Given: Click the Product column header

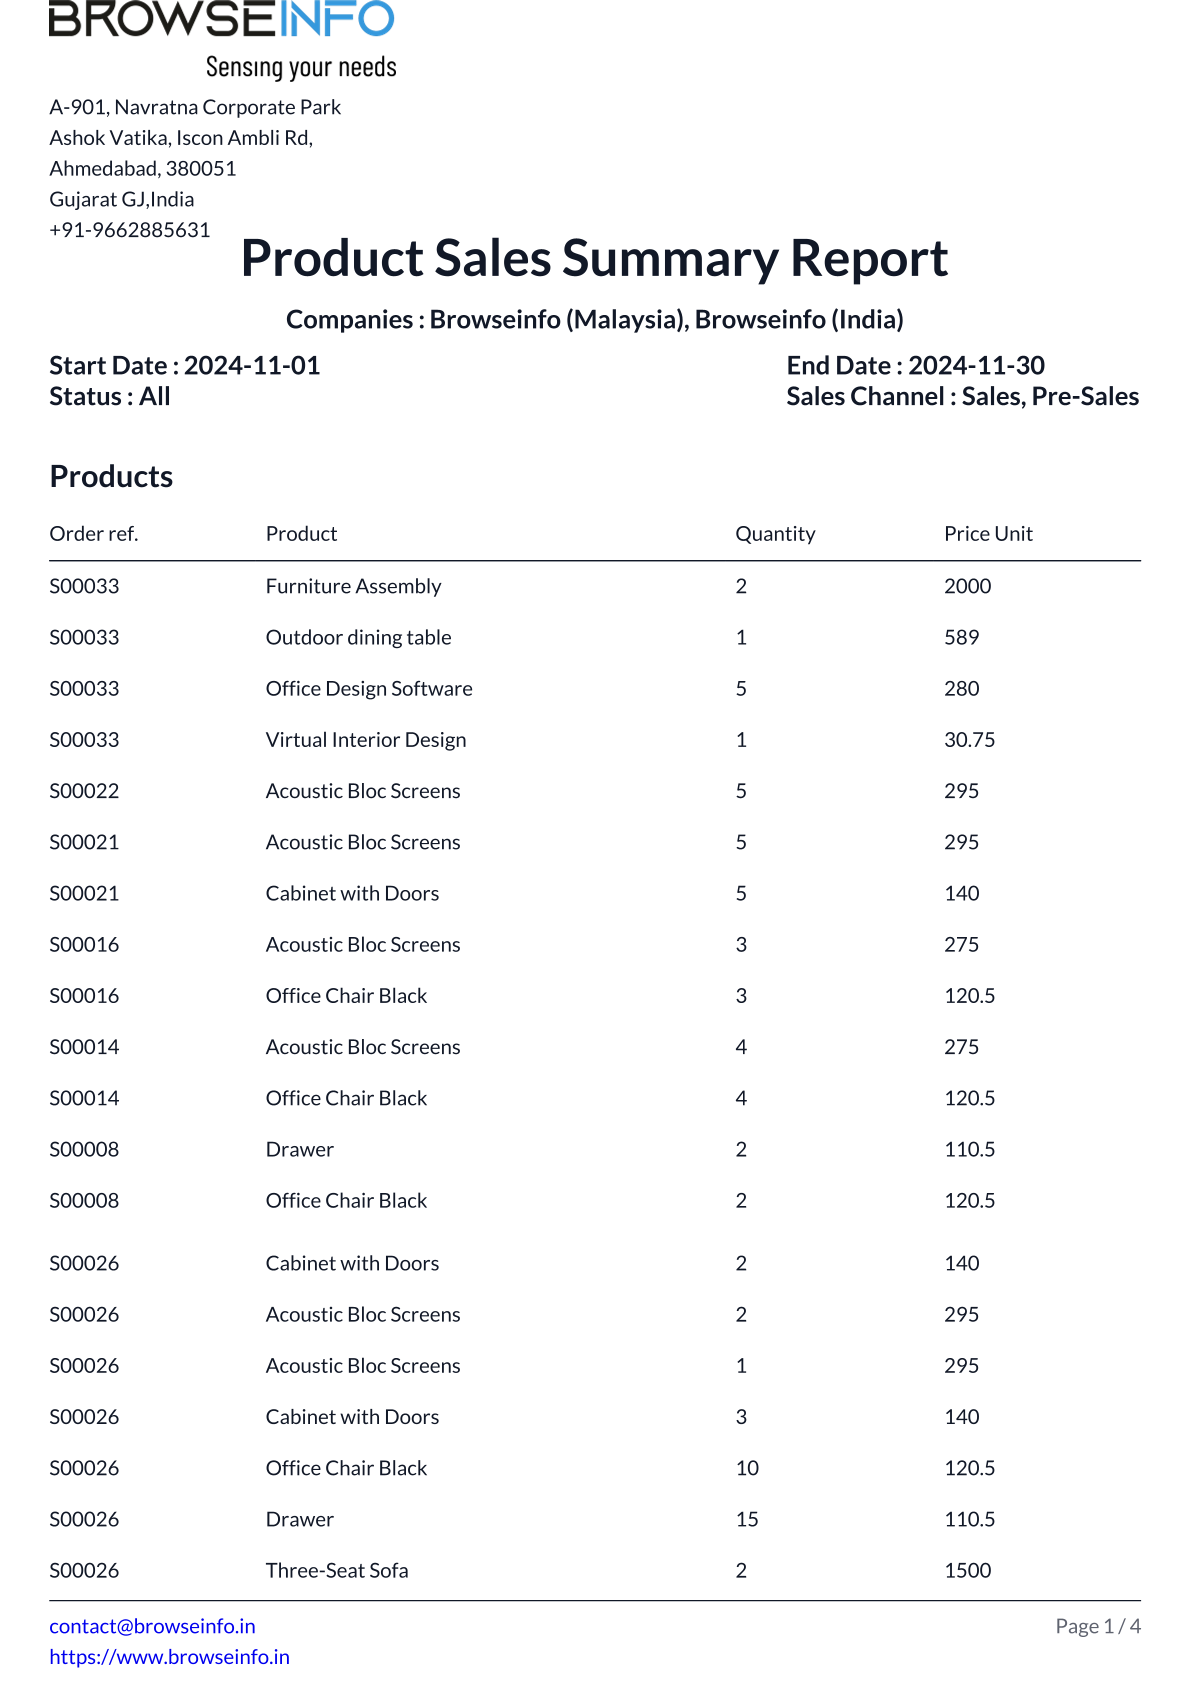Looking at the screenshot, I should (301, 534).
